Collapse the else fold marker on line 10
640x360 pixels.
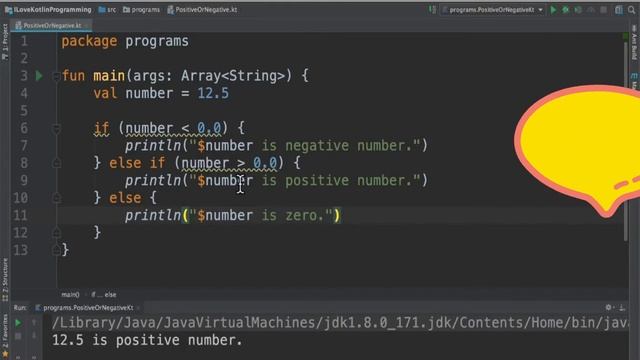tap(57, 198)
